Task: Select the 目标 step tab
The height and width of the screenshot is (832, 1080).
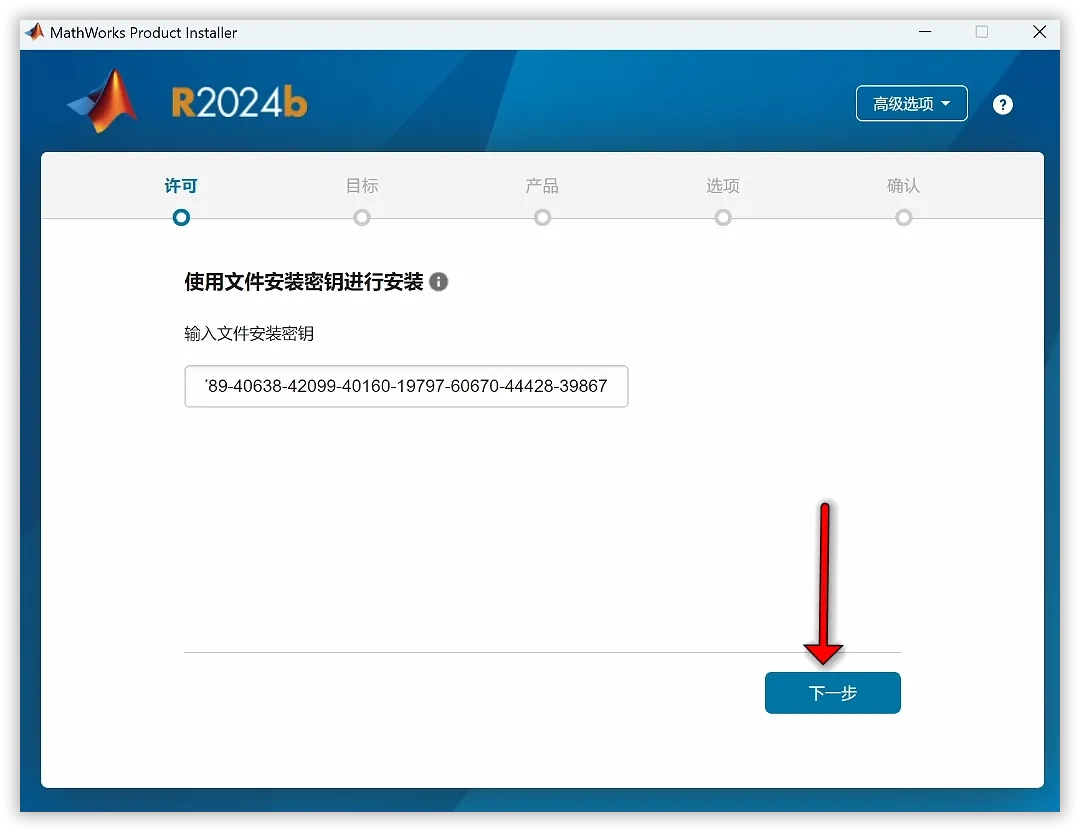Action: tap(362, 186)
